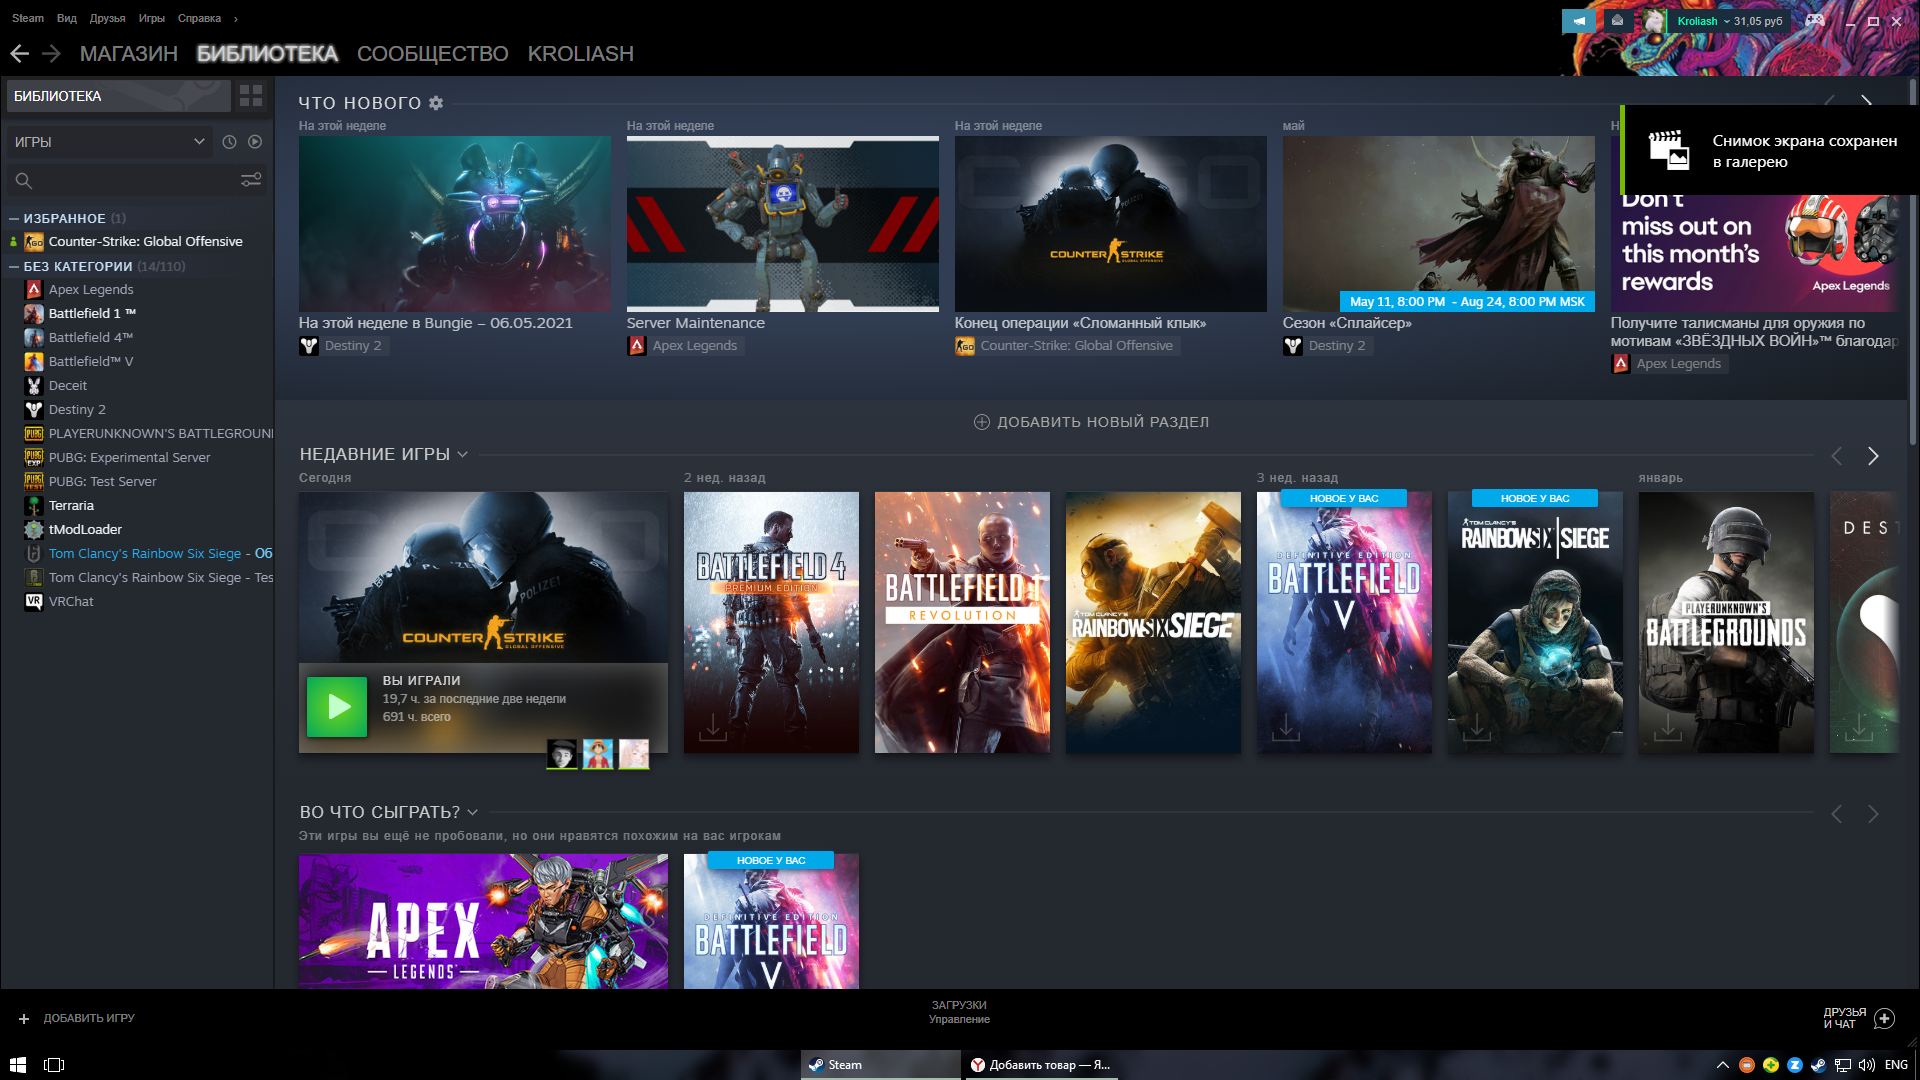Click Steam tray icon in taskbar
Screen dimensions: 1920x1080
[1818, 1065]
